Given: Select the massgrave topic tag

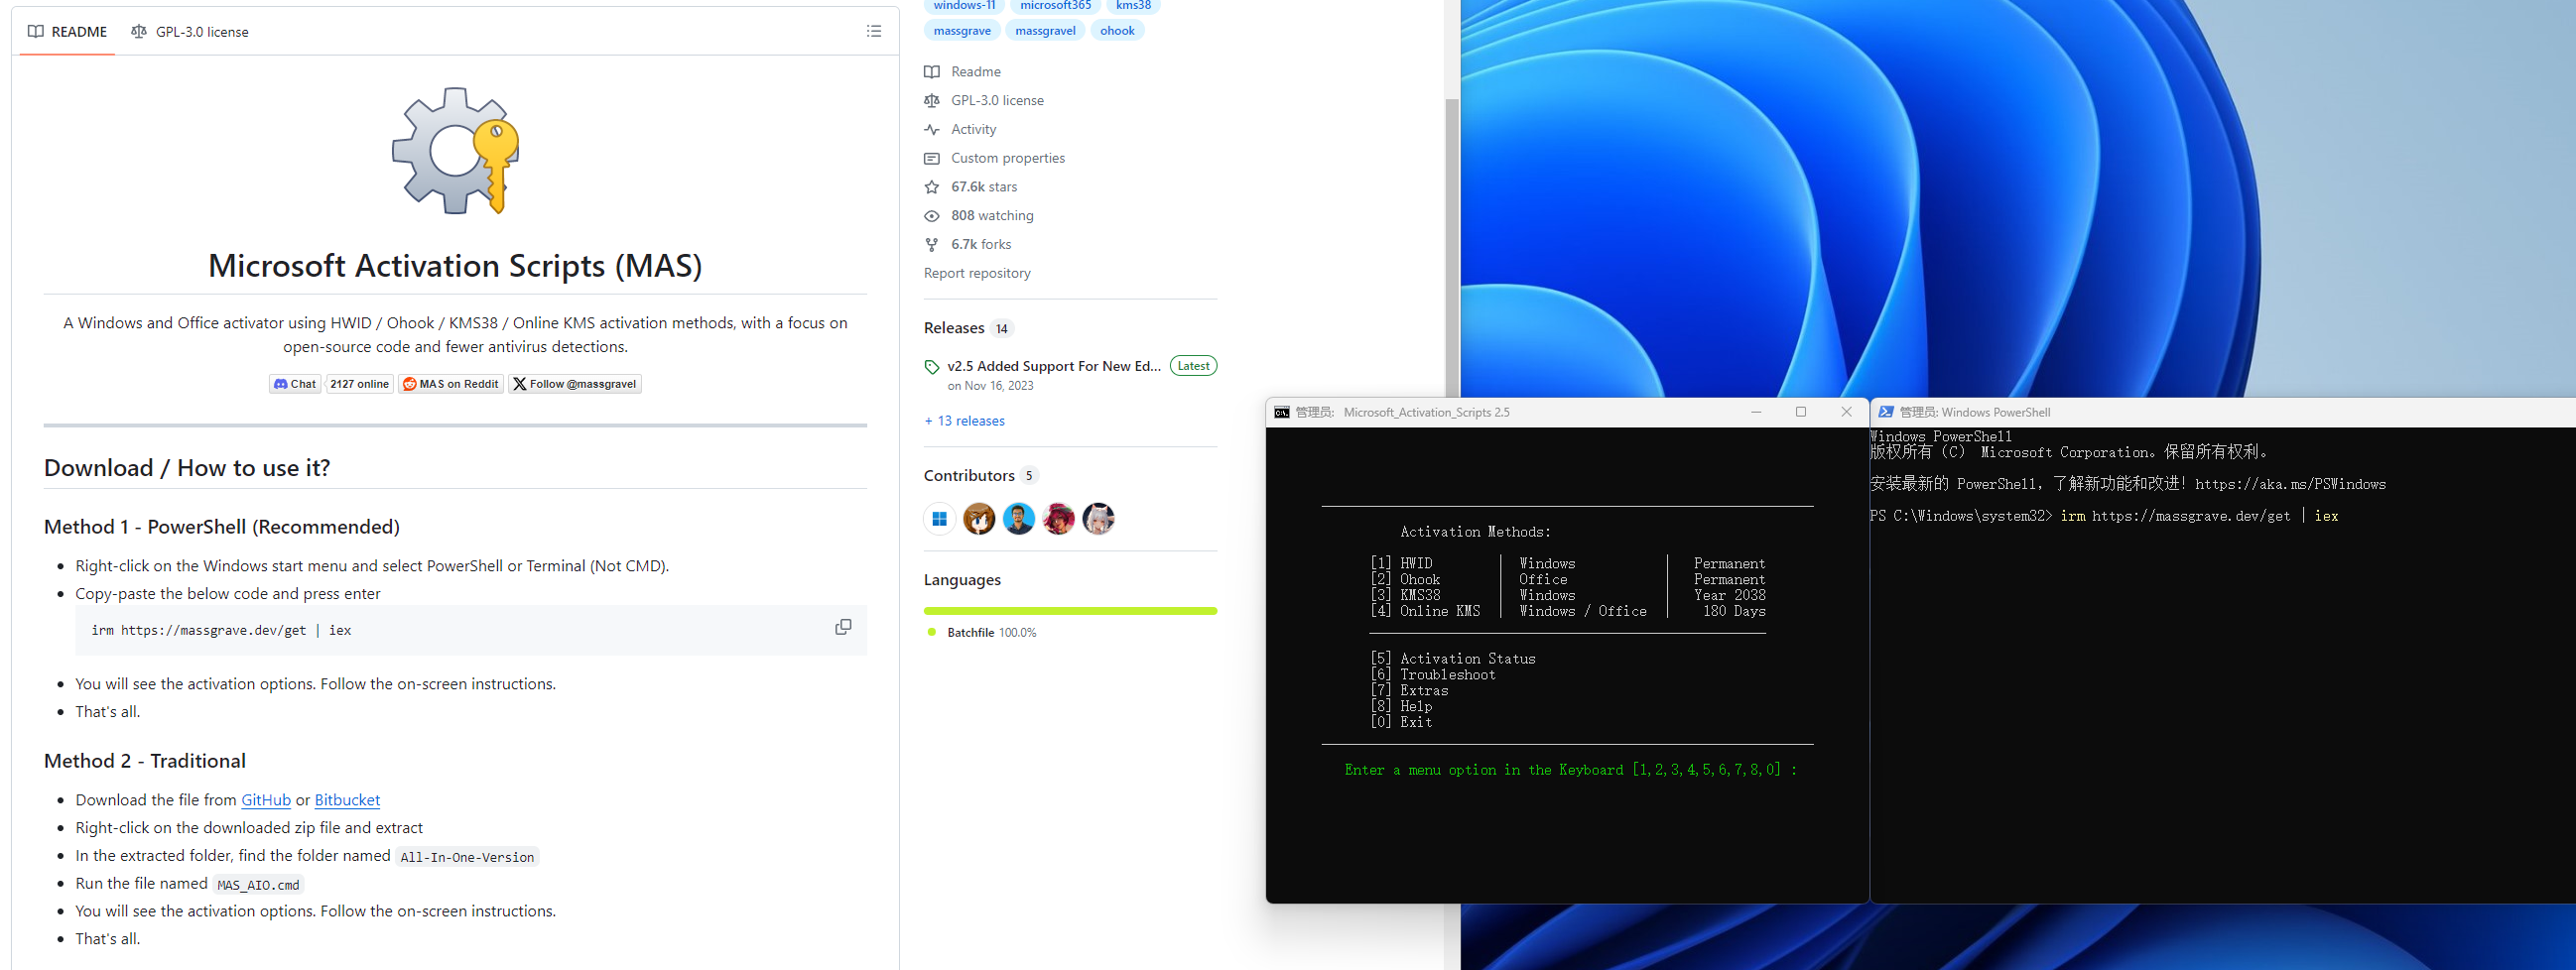Looking at the screenshot, I should click(x=962, y=31).
